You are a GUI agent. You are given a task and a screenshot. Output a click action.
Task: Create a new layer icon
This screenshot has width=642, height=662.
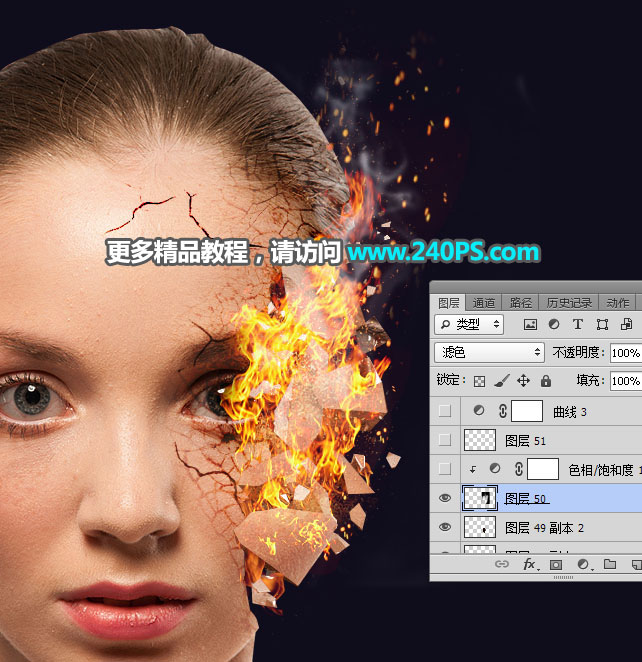pos(637,564)
